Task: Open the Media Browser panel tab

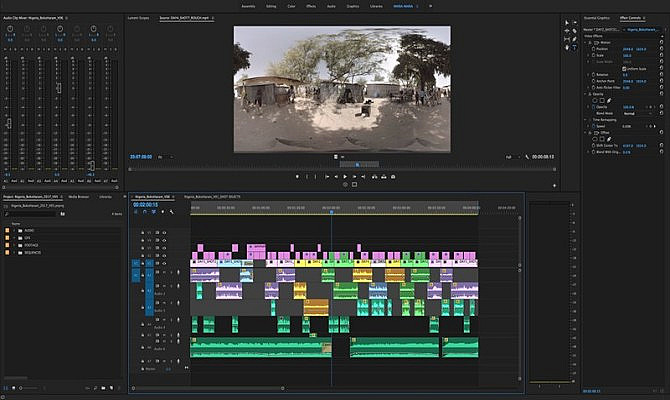Action: 79,197
